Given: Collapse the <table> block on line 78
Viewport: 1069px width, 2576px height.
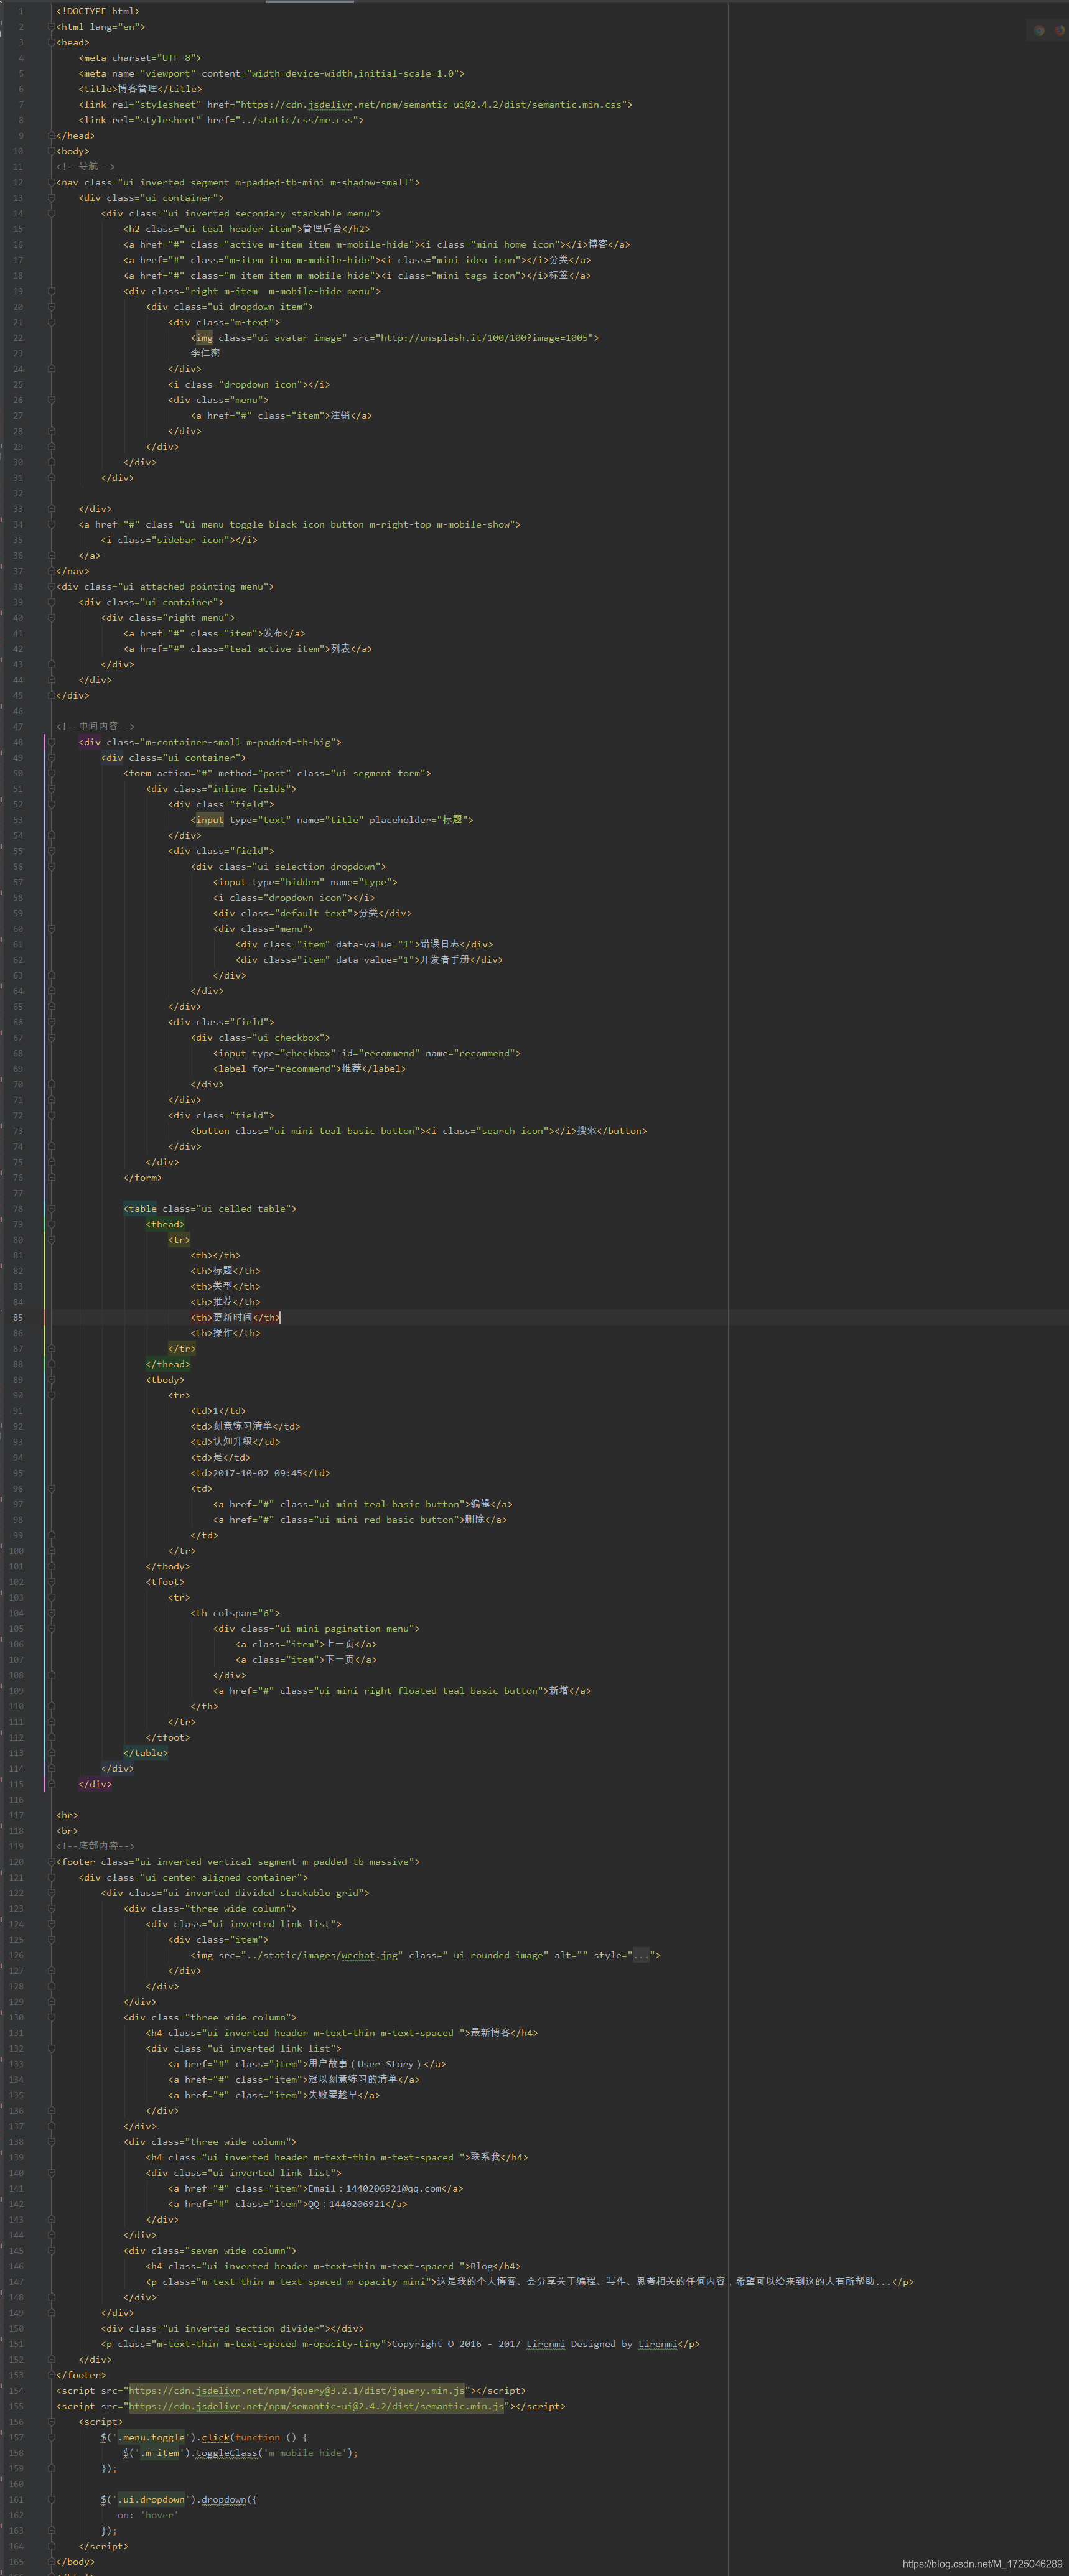Looking at the screenshot, I should click(51, 1209).
